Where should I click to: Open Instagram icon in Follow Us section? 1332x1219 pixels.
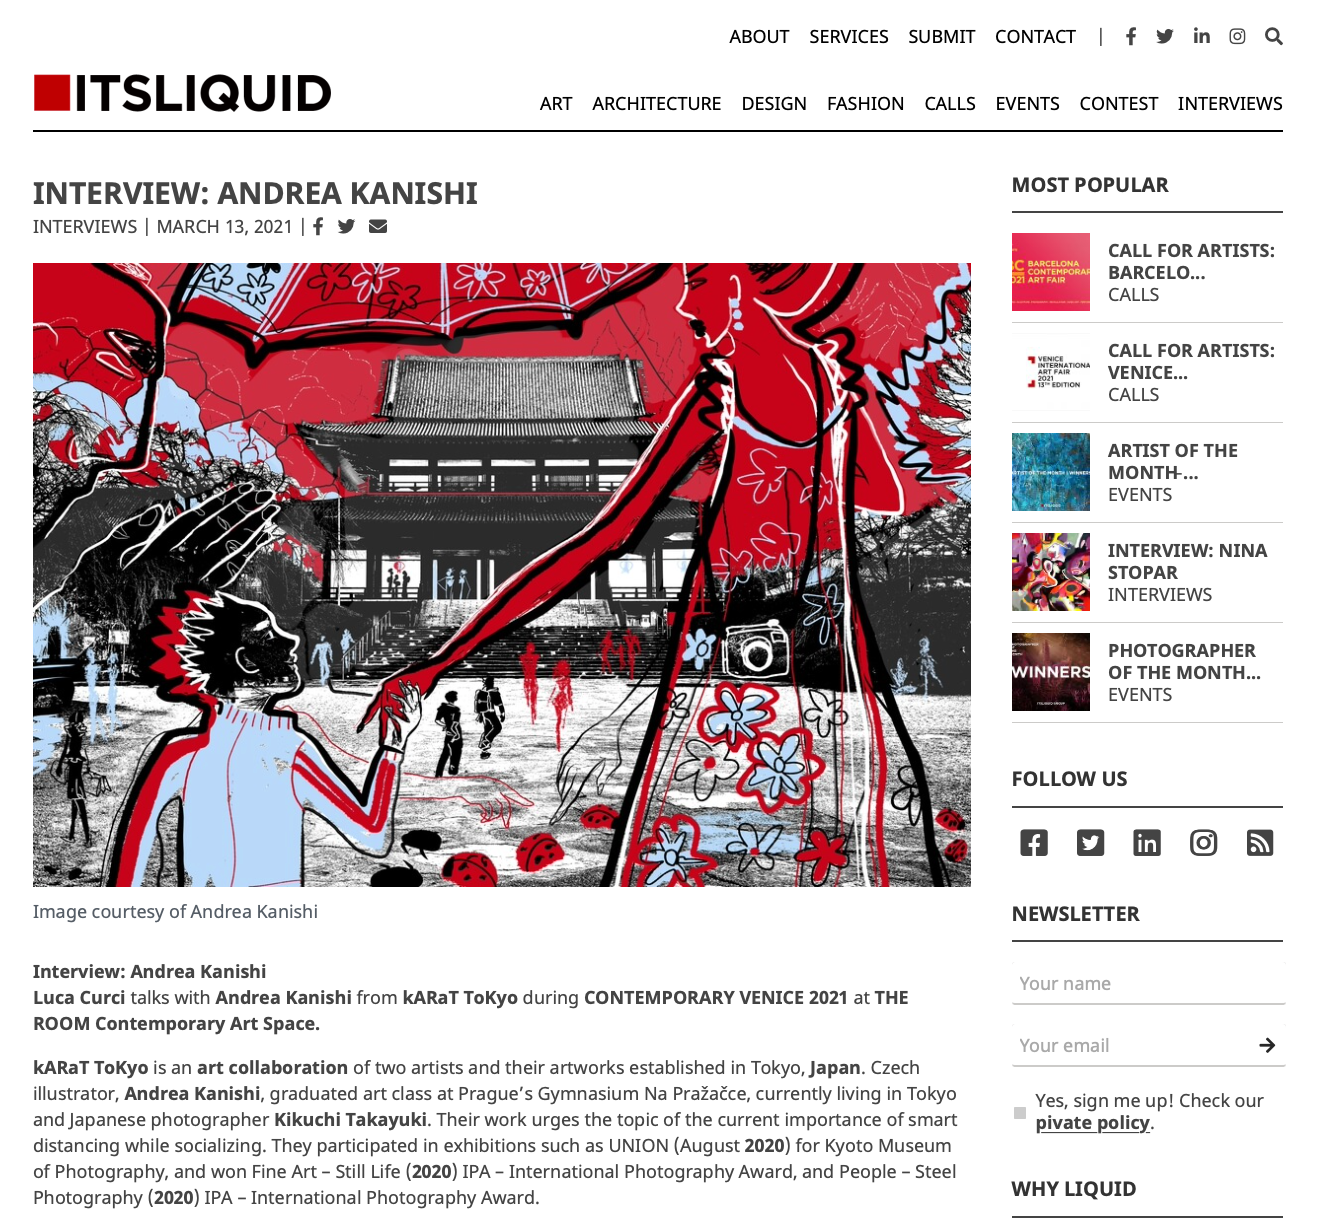click(1203, 843)
